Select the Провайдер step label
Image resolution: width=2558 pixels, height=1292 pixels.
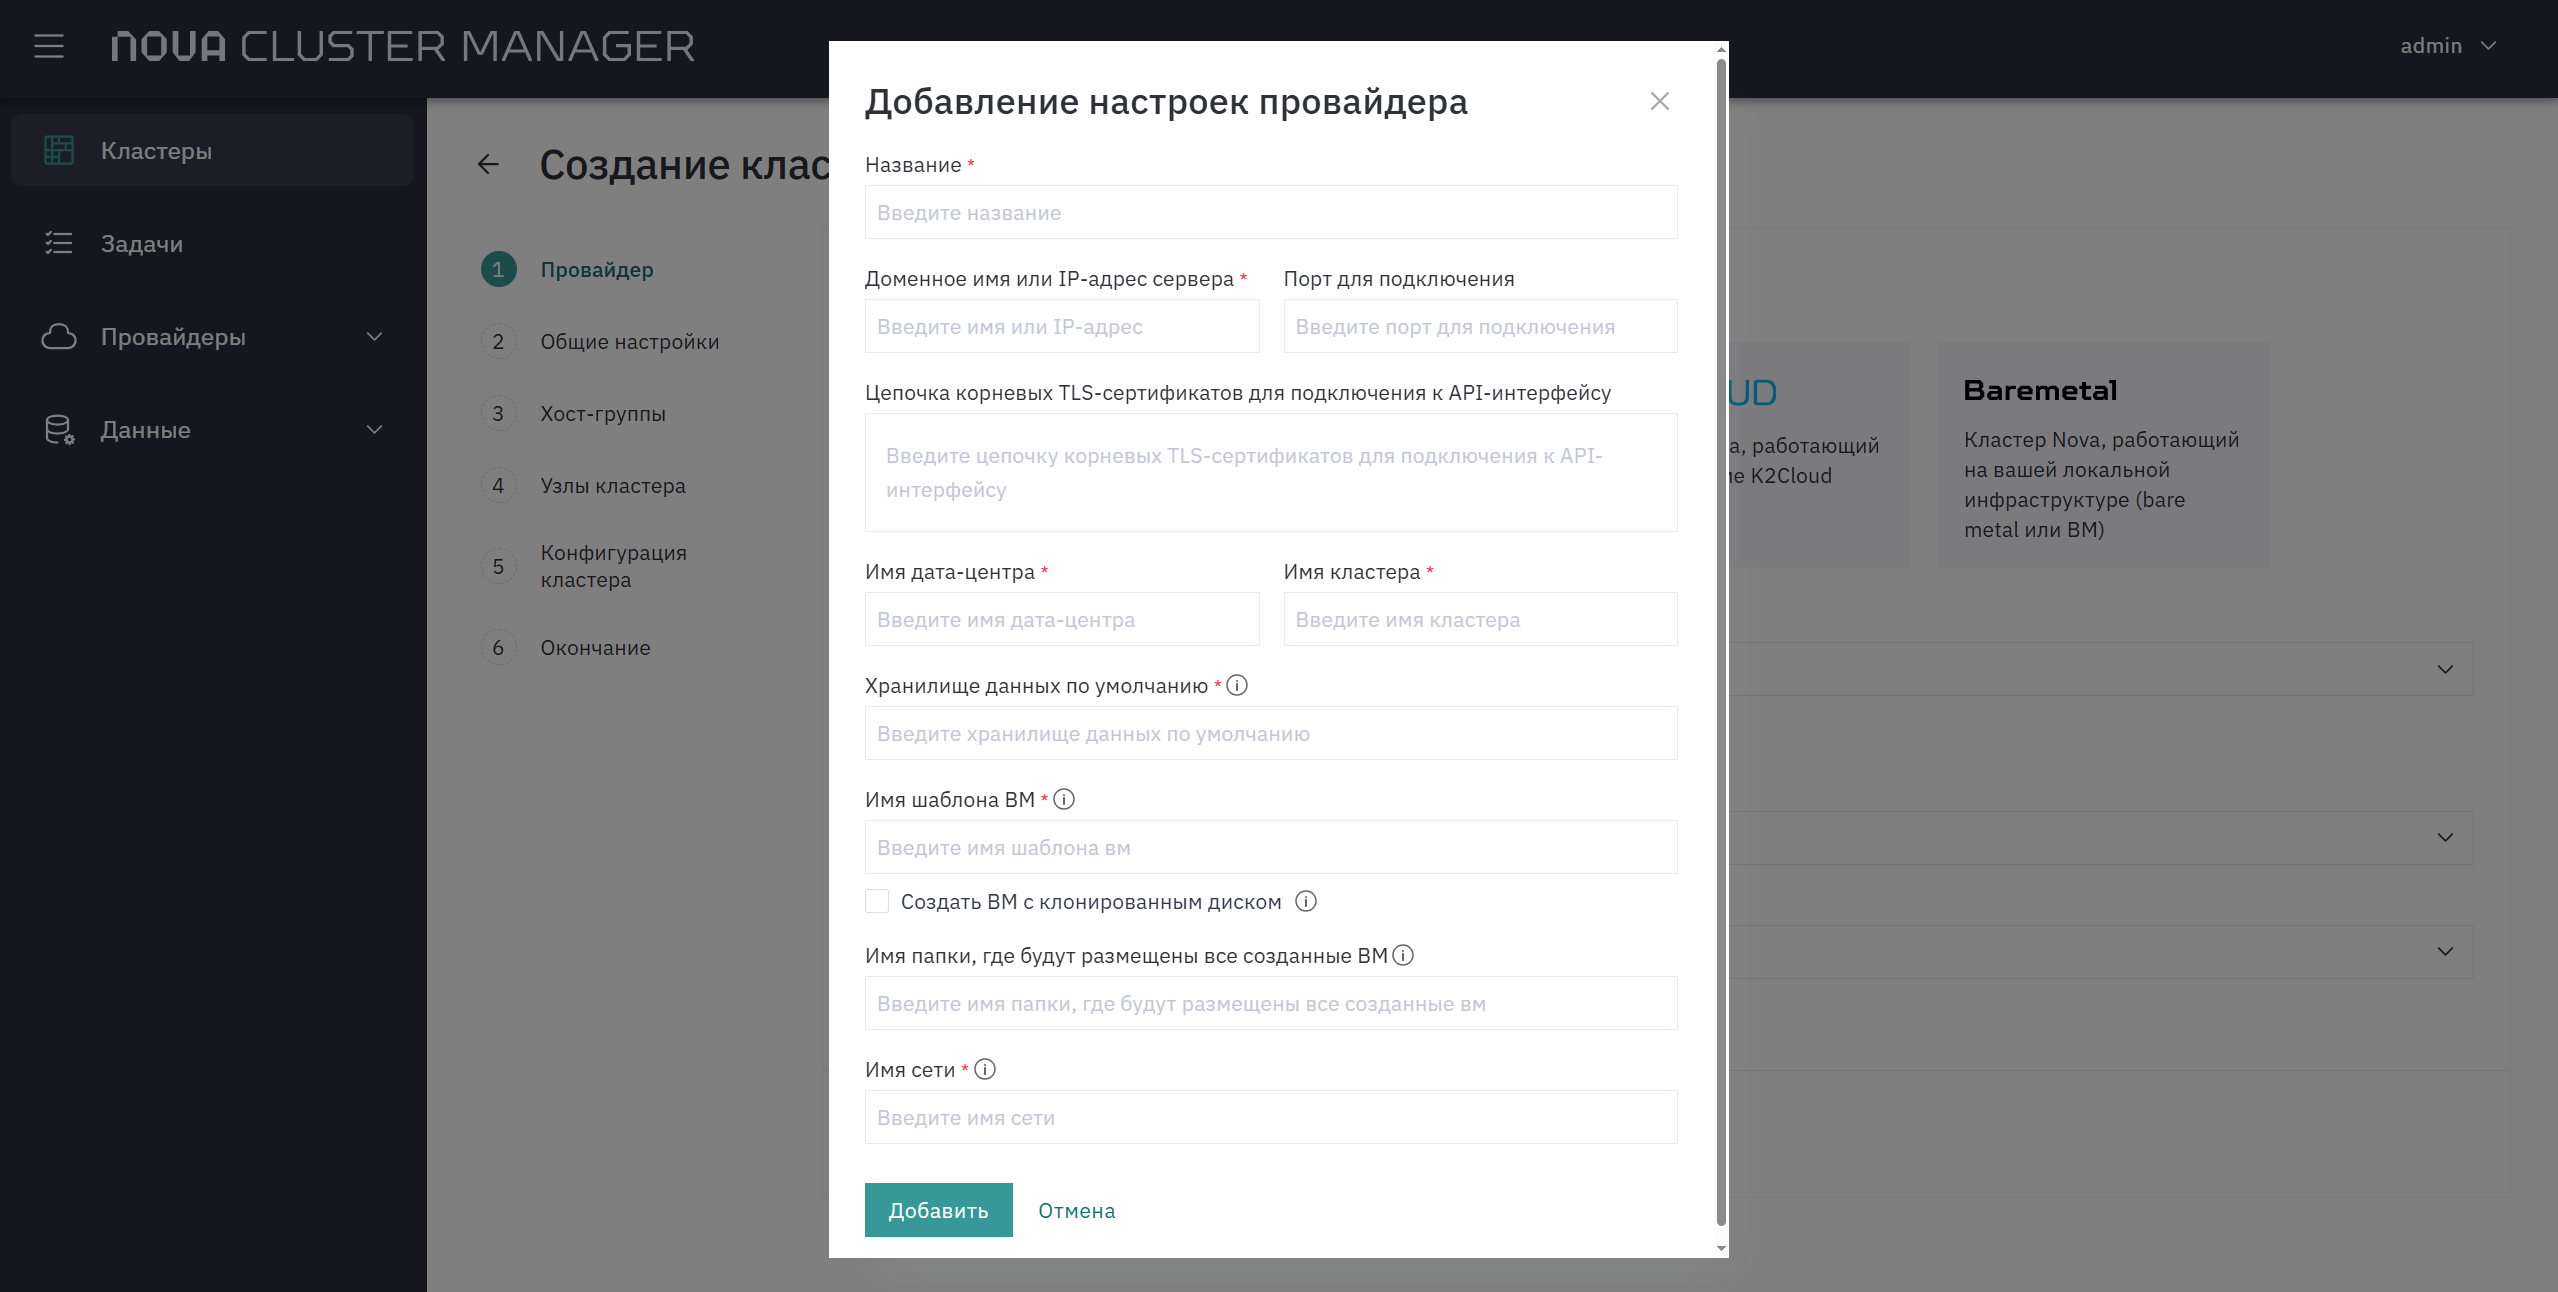[597, 269]
